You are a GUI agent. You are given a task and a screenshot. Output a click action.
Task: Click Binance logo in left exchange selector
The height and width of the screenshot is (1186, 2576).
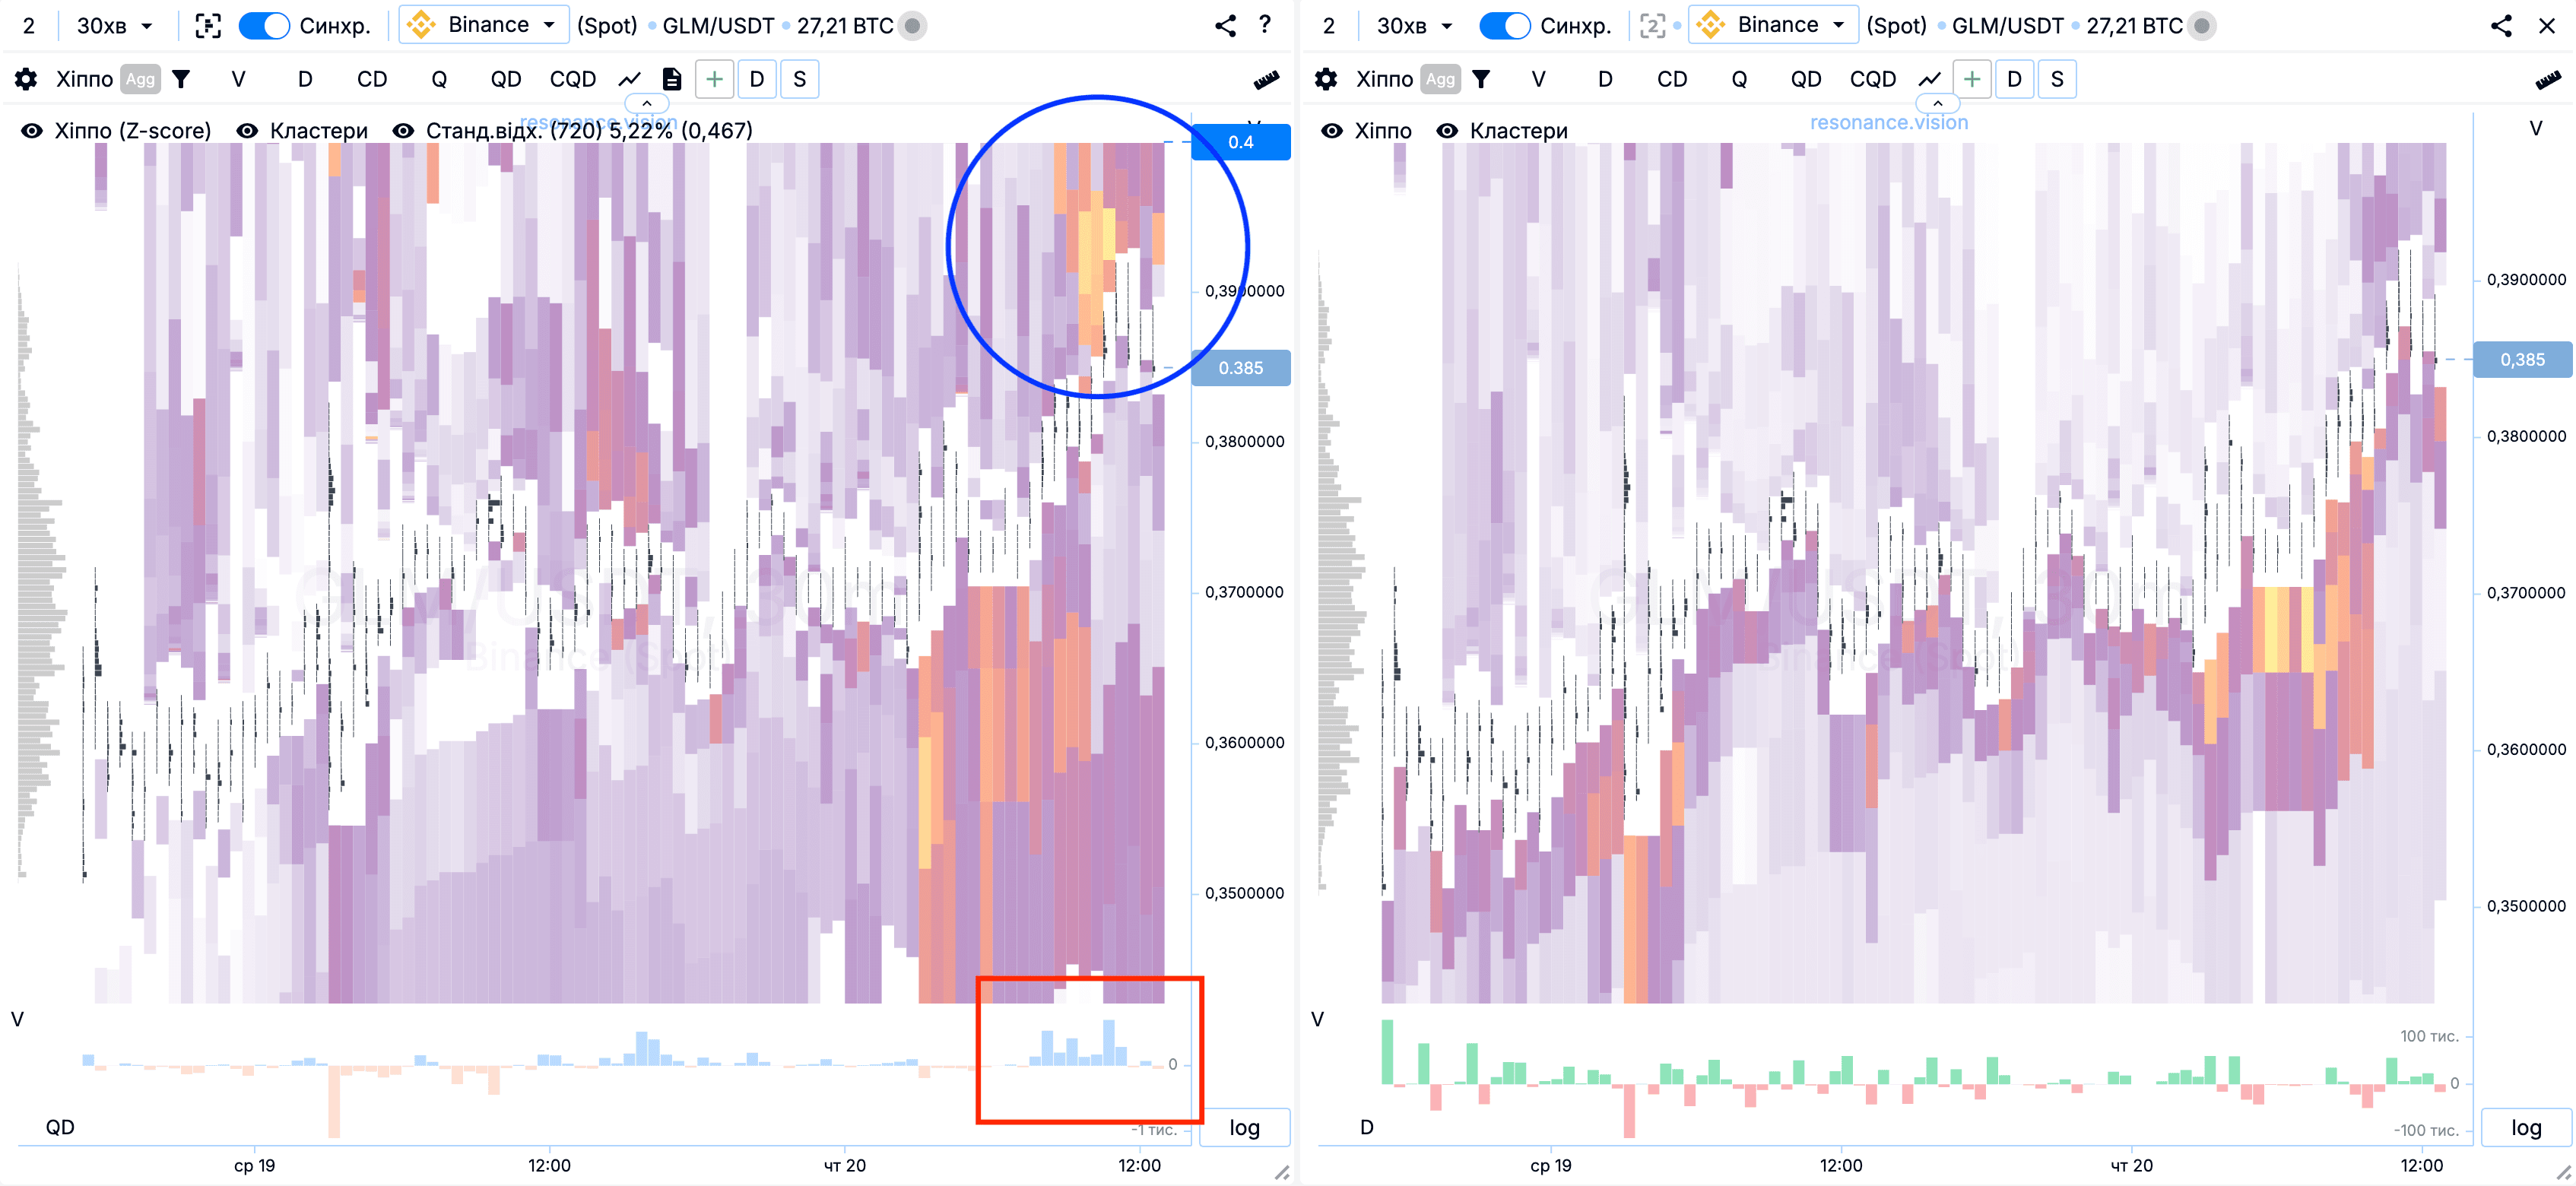(x=422, y=25)
